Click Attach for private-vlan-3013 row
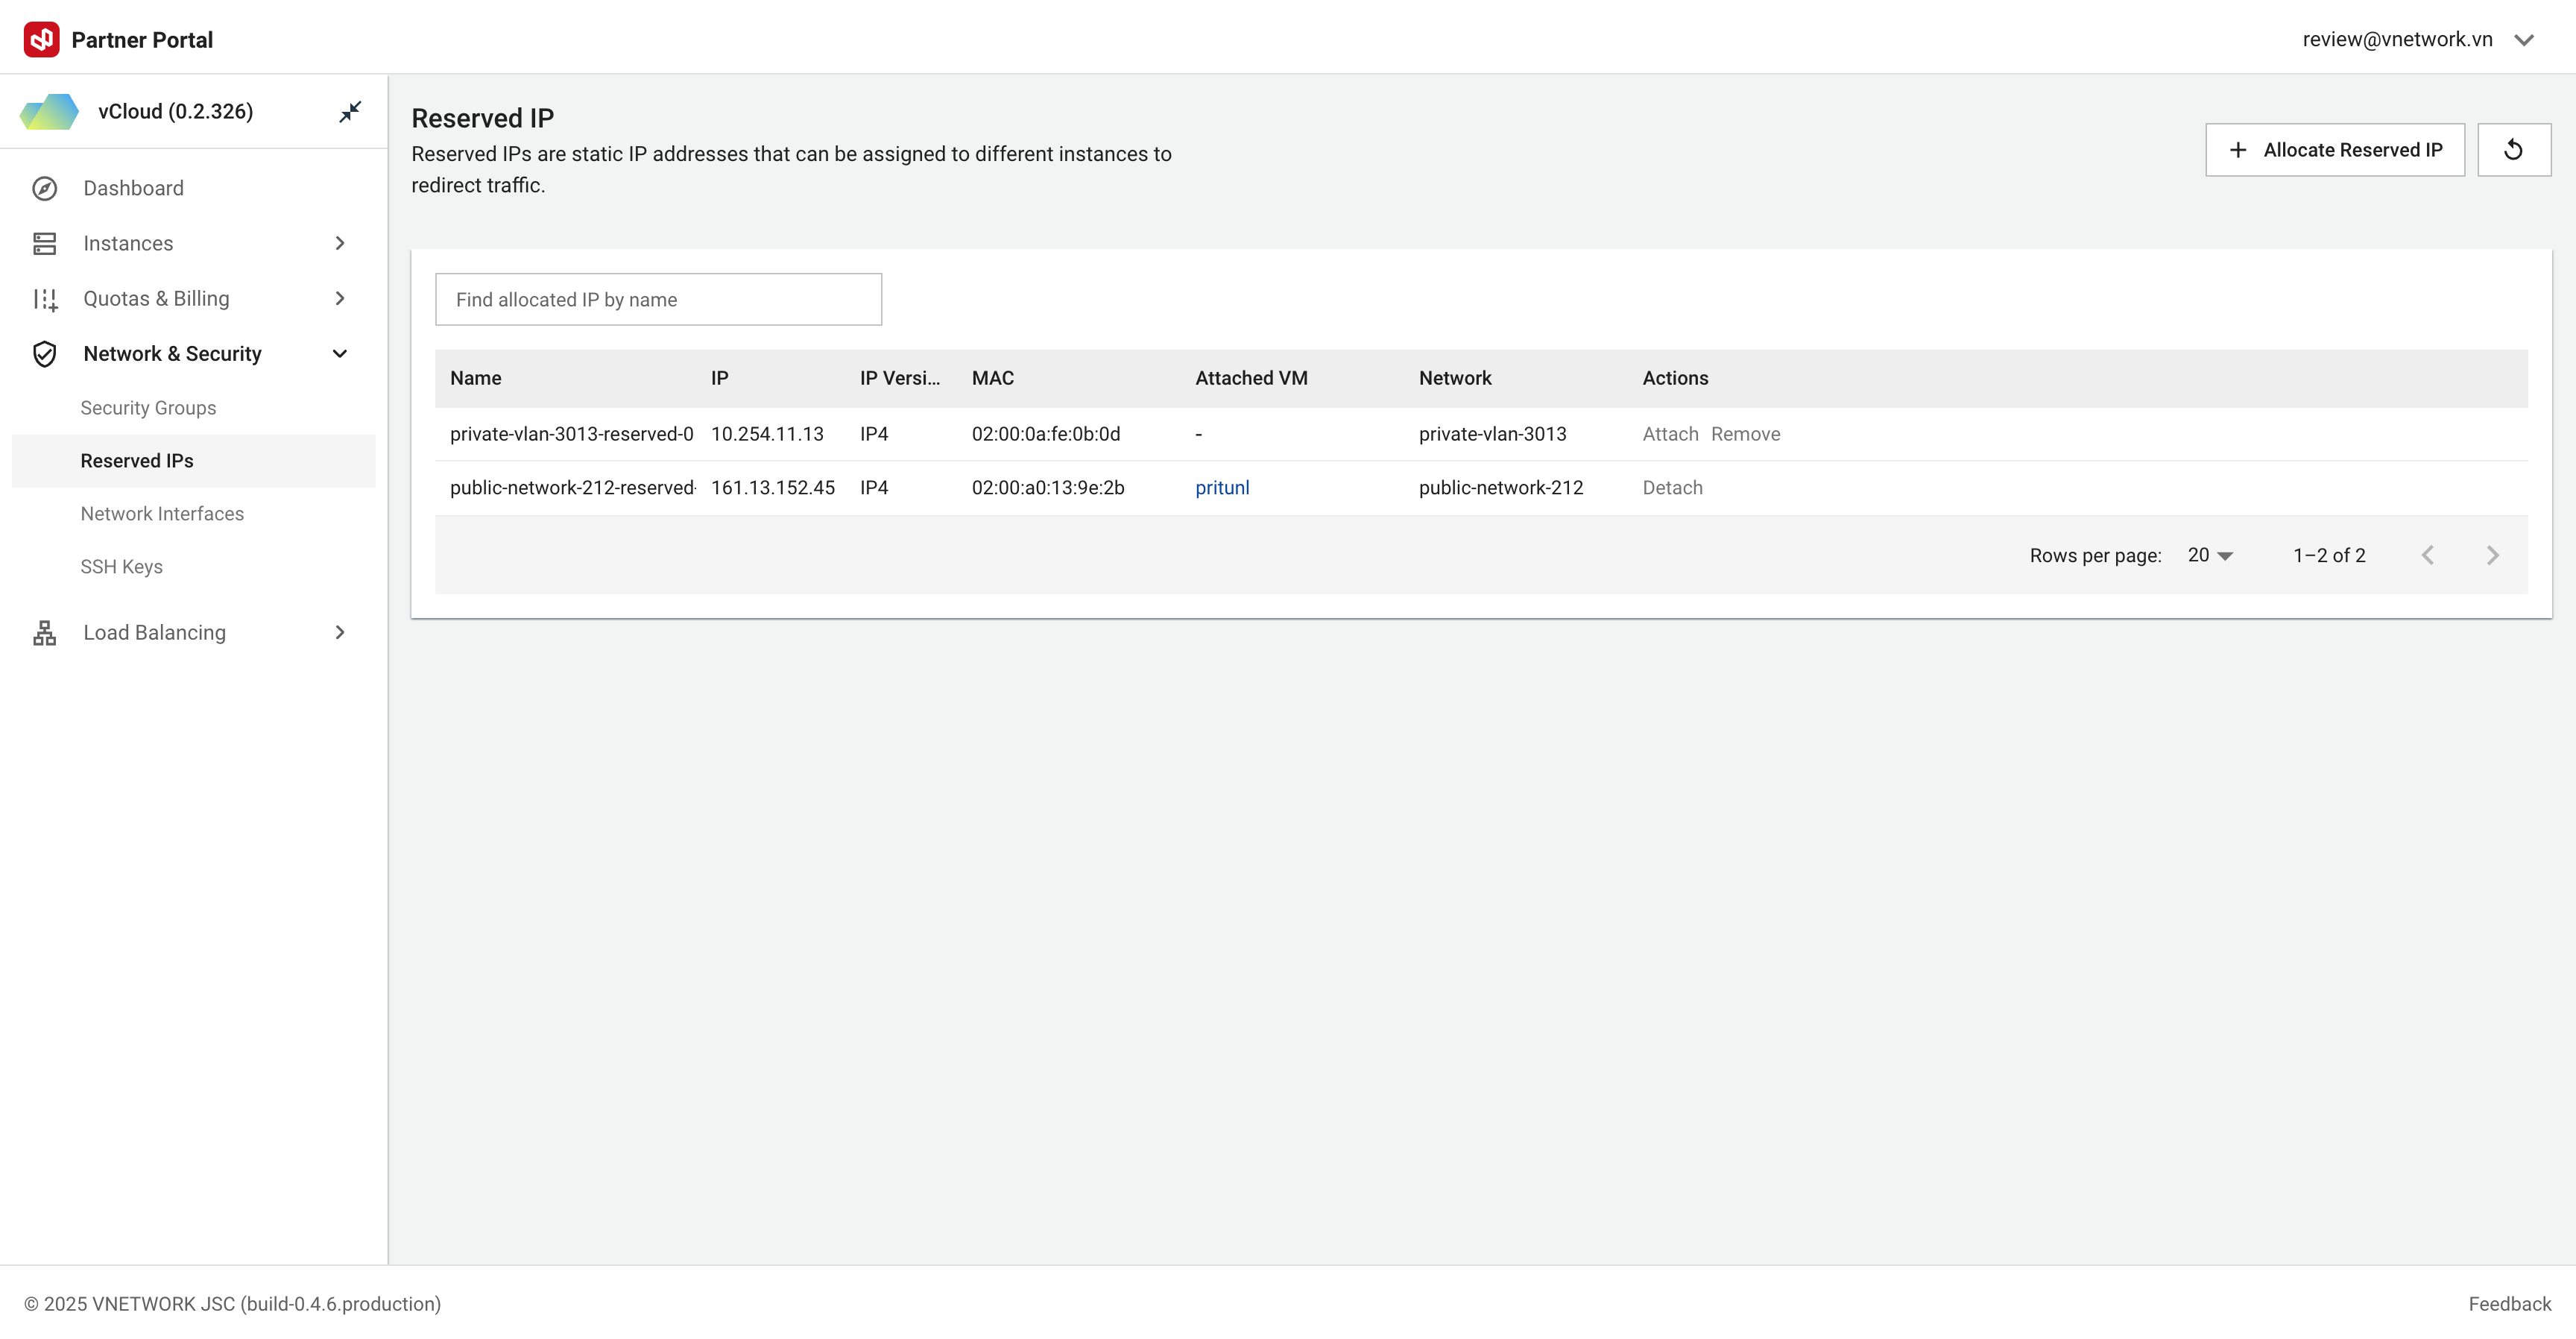 click(x=1670, y=434)
